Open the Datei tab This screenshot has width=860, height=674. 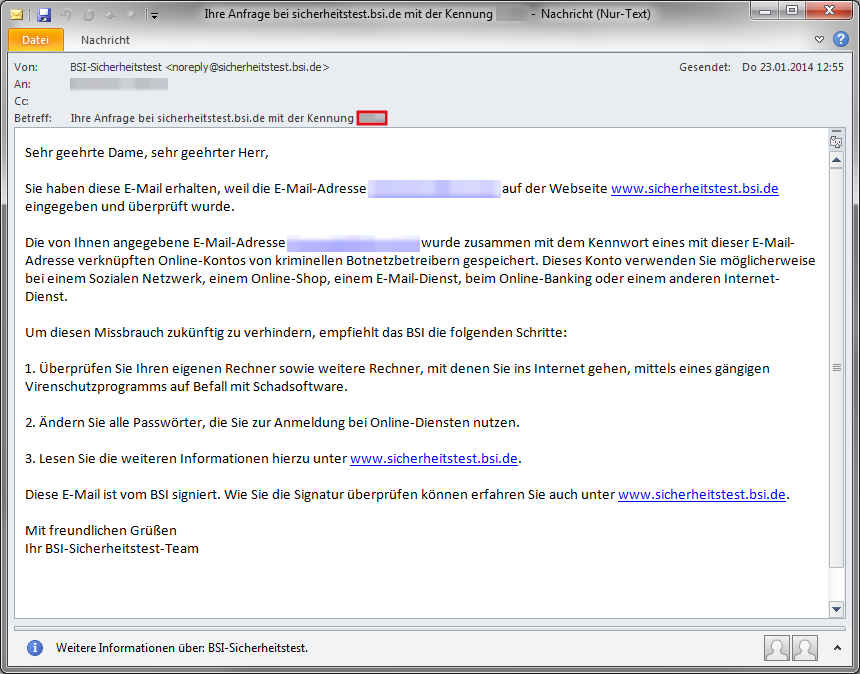35,40
